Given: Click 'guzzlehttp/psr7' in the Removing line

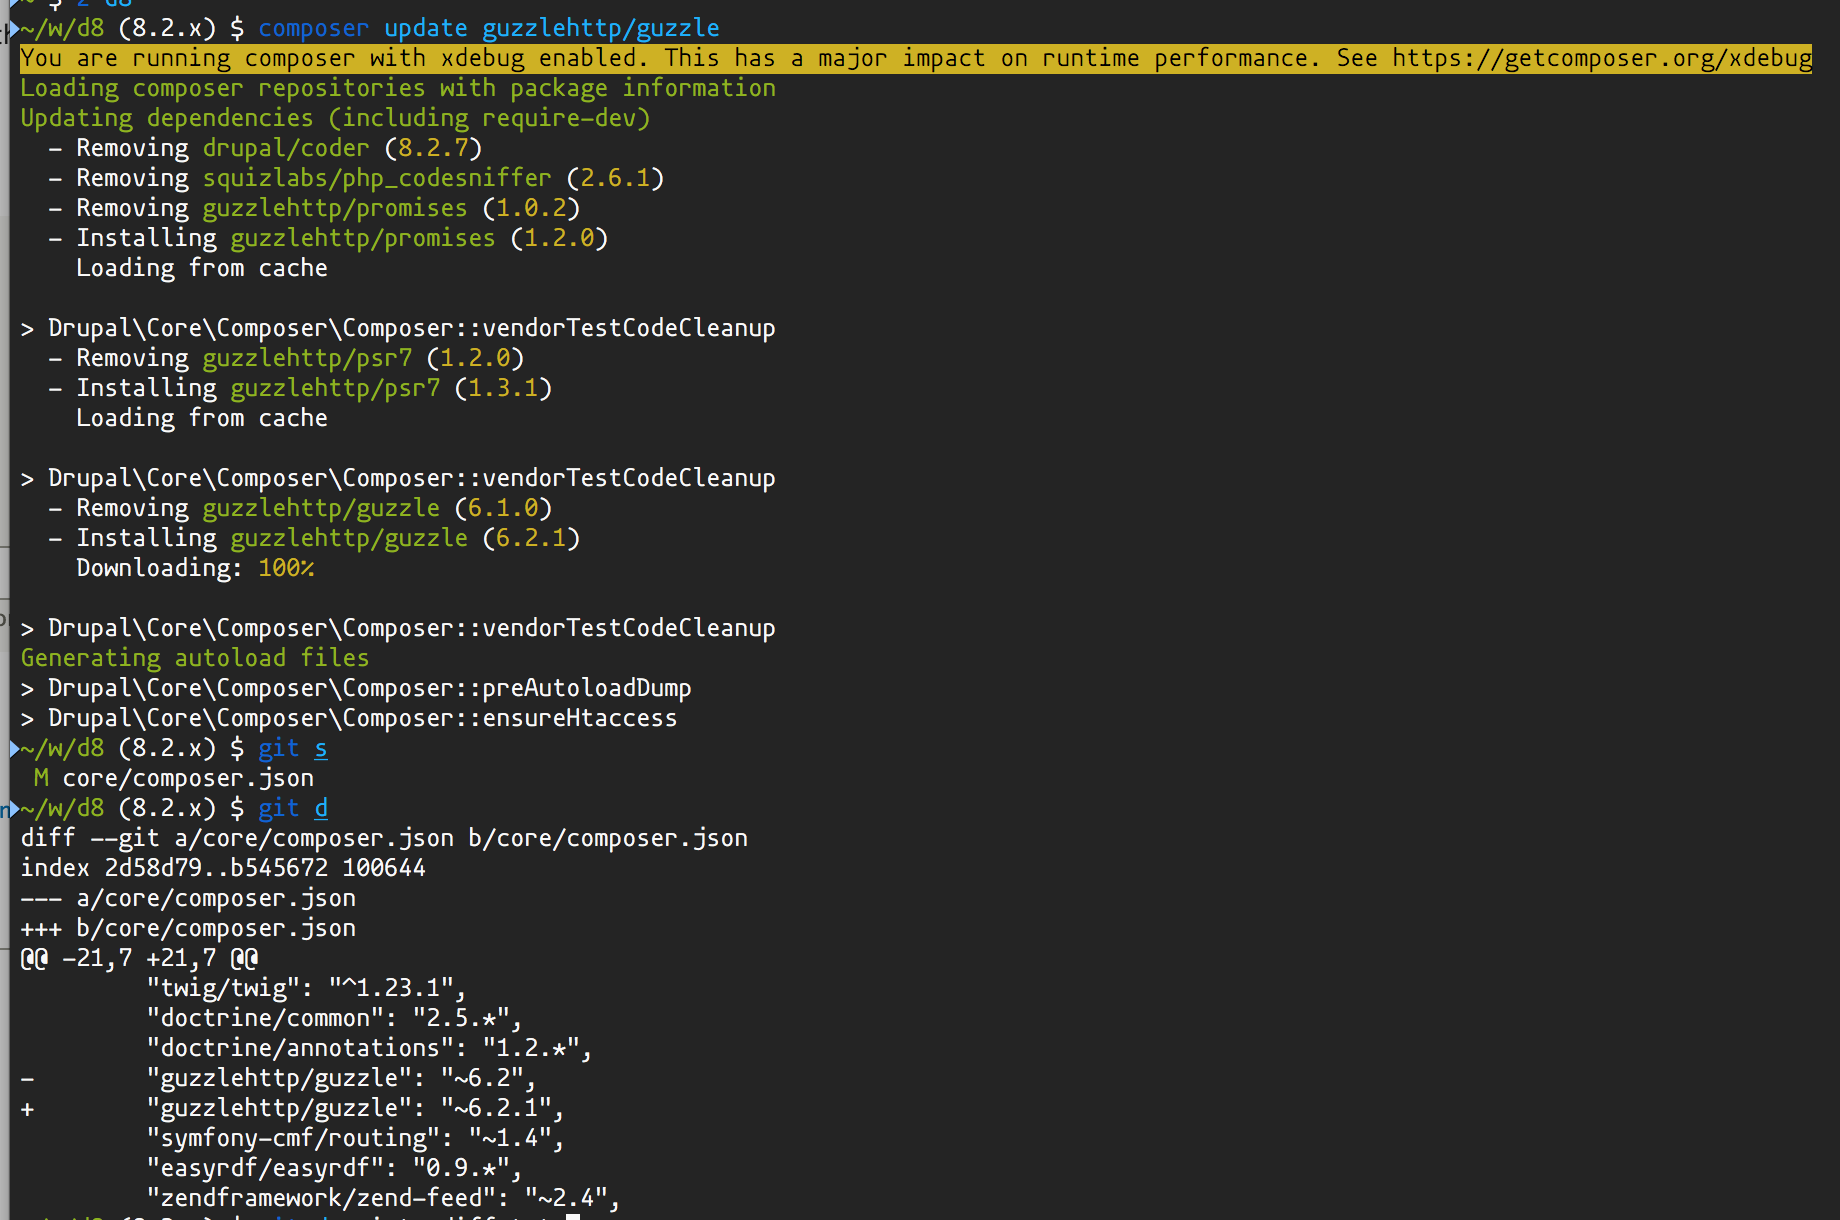Looking at the screenshot, I should (x=307, y=358).
